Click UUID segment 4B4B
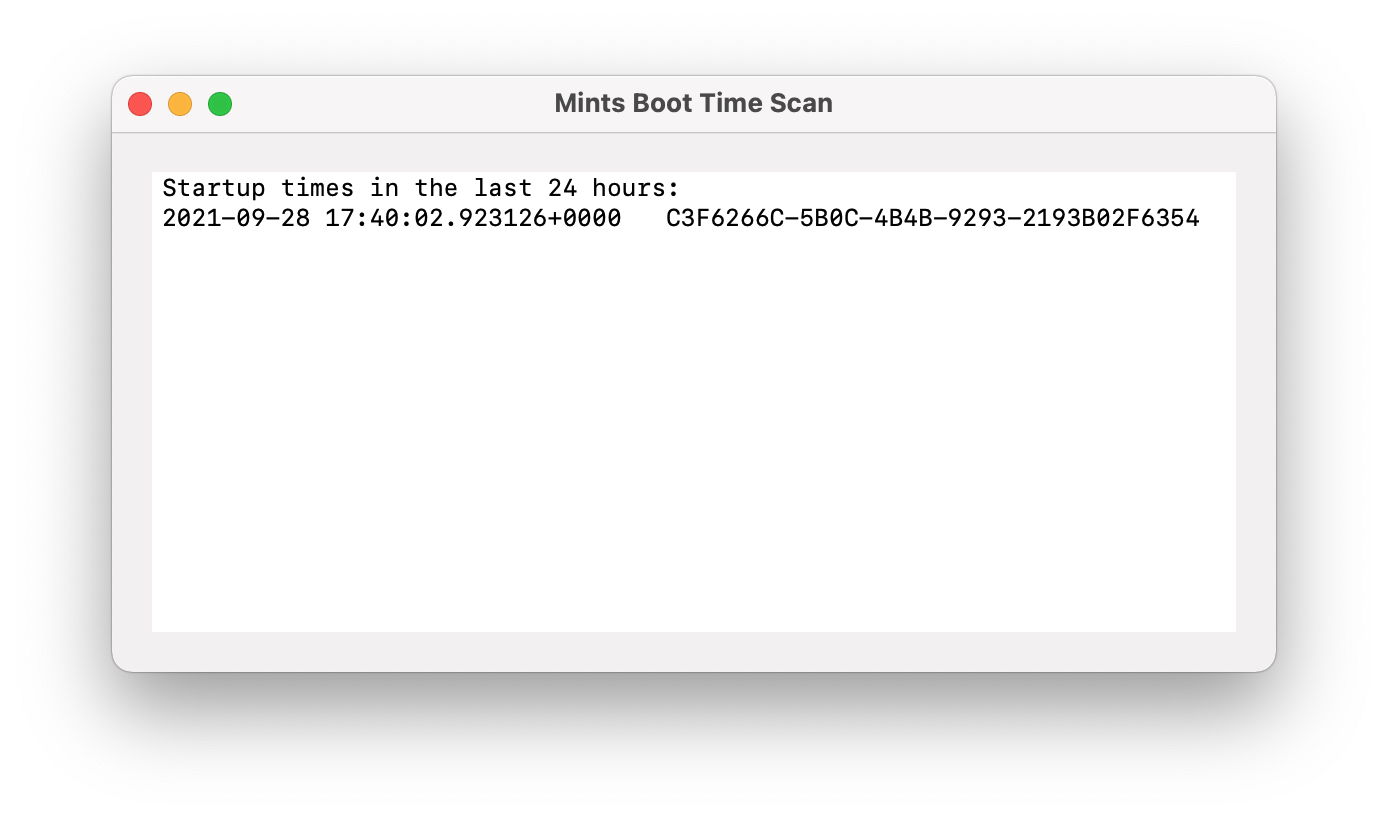Viewport: 1388px width, 820px height. pyautogui.click(x=902, y=218)
